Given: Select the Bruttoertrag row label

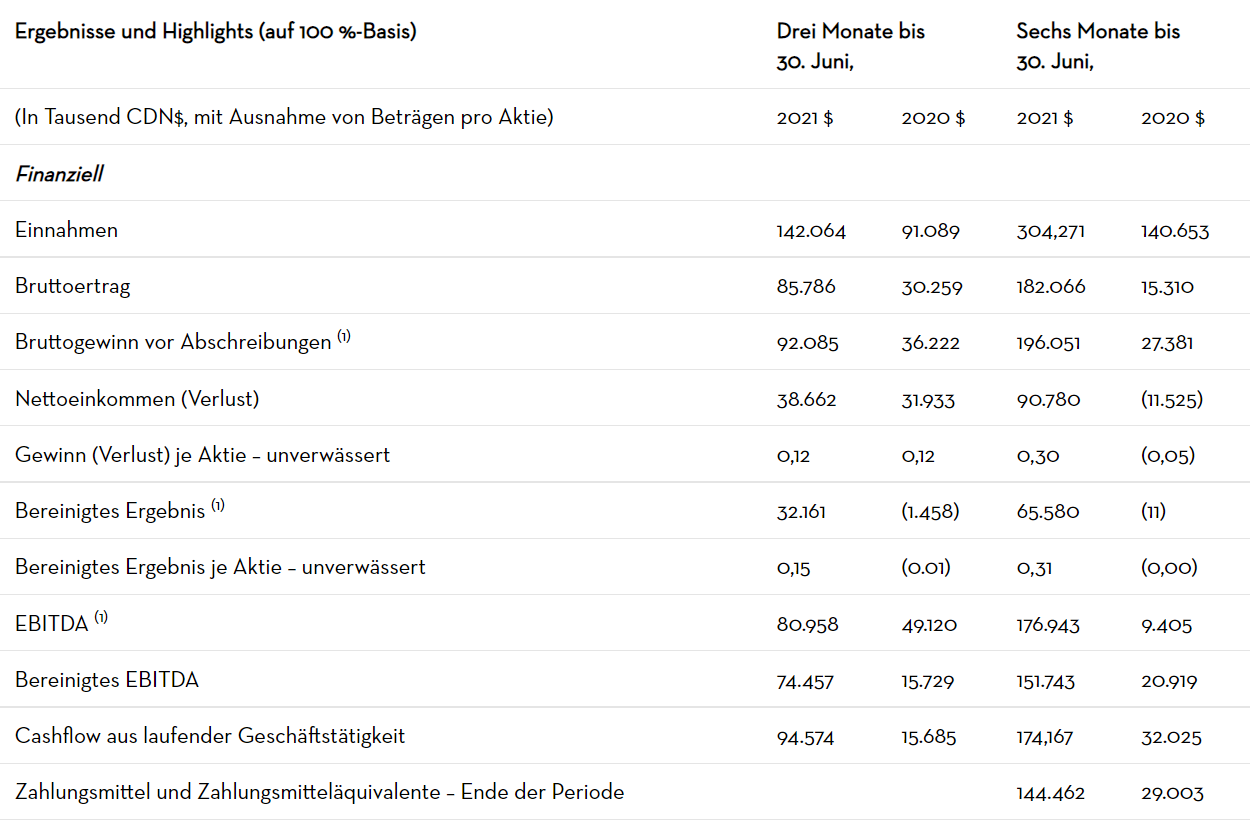Looking at the screenshot, I should [x=72, y=286].
